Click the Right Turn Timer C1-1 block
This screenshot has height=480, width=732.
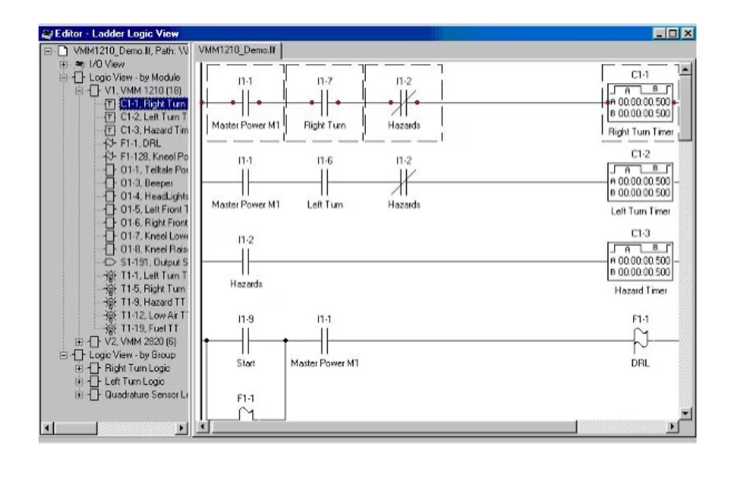[x=640, y=102]
